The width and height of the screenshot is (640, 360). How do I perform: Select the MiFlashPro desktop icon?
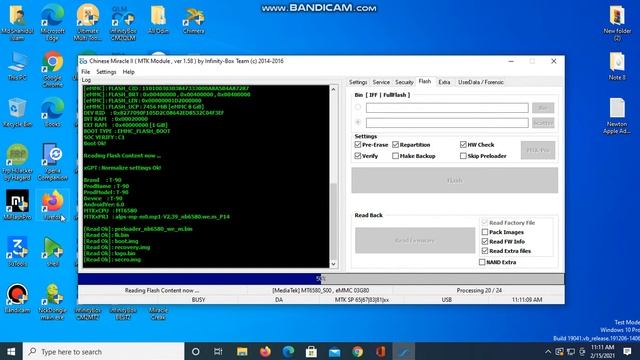click(x=17, y=205)
